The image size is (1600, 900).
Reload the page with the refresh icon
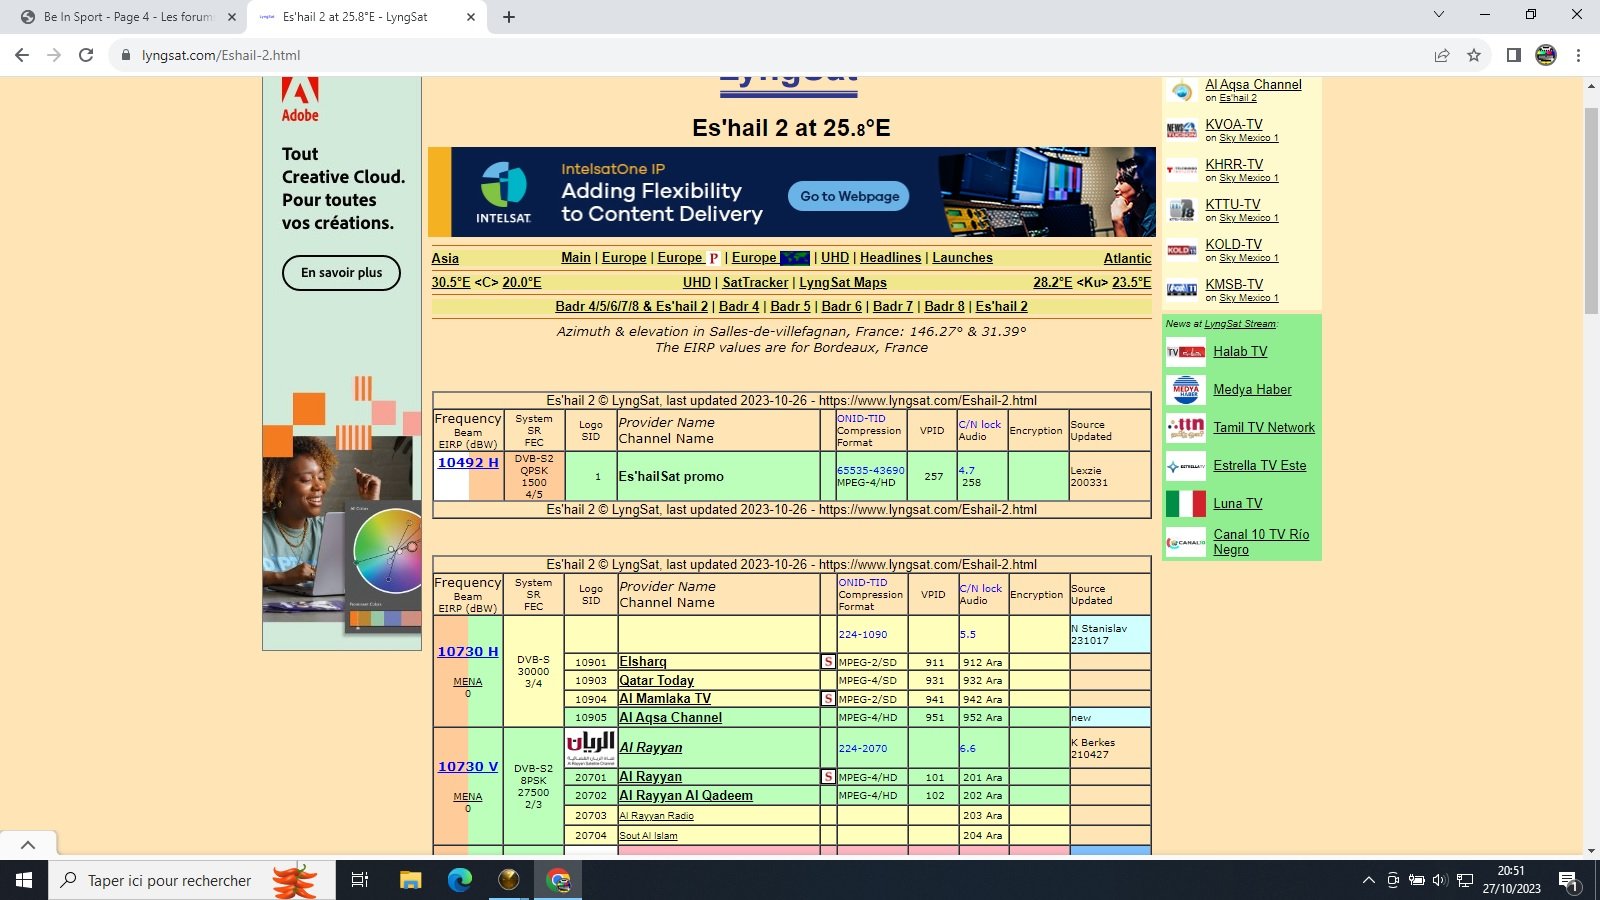(86, 55)
